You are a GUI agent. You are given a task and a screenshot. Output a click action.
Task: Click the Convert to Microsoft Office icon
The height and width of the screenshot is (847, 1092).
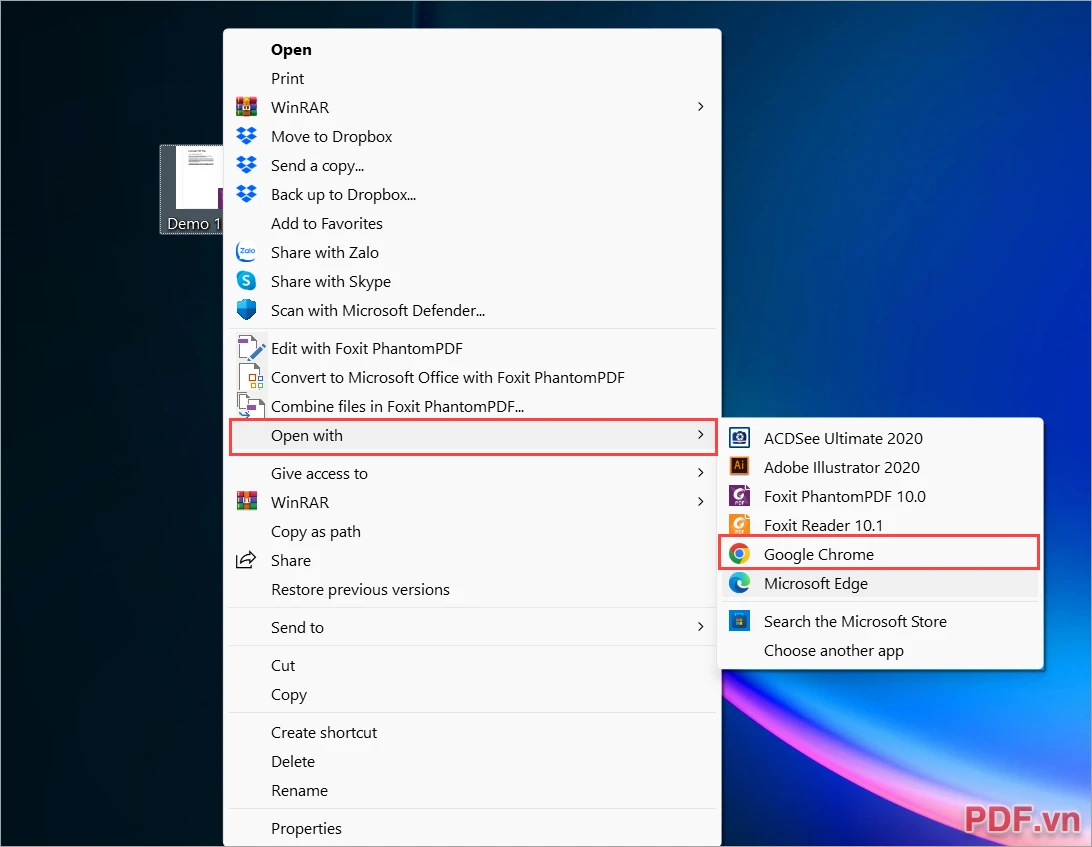click(251, 377)
